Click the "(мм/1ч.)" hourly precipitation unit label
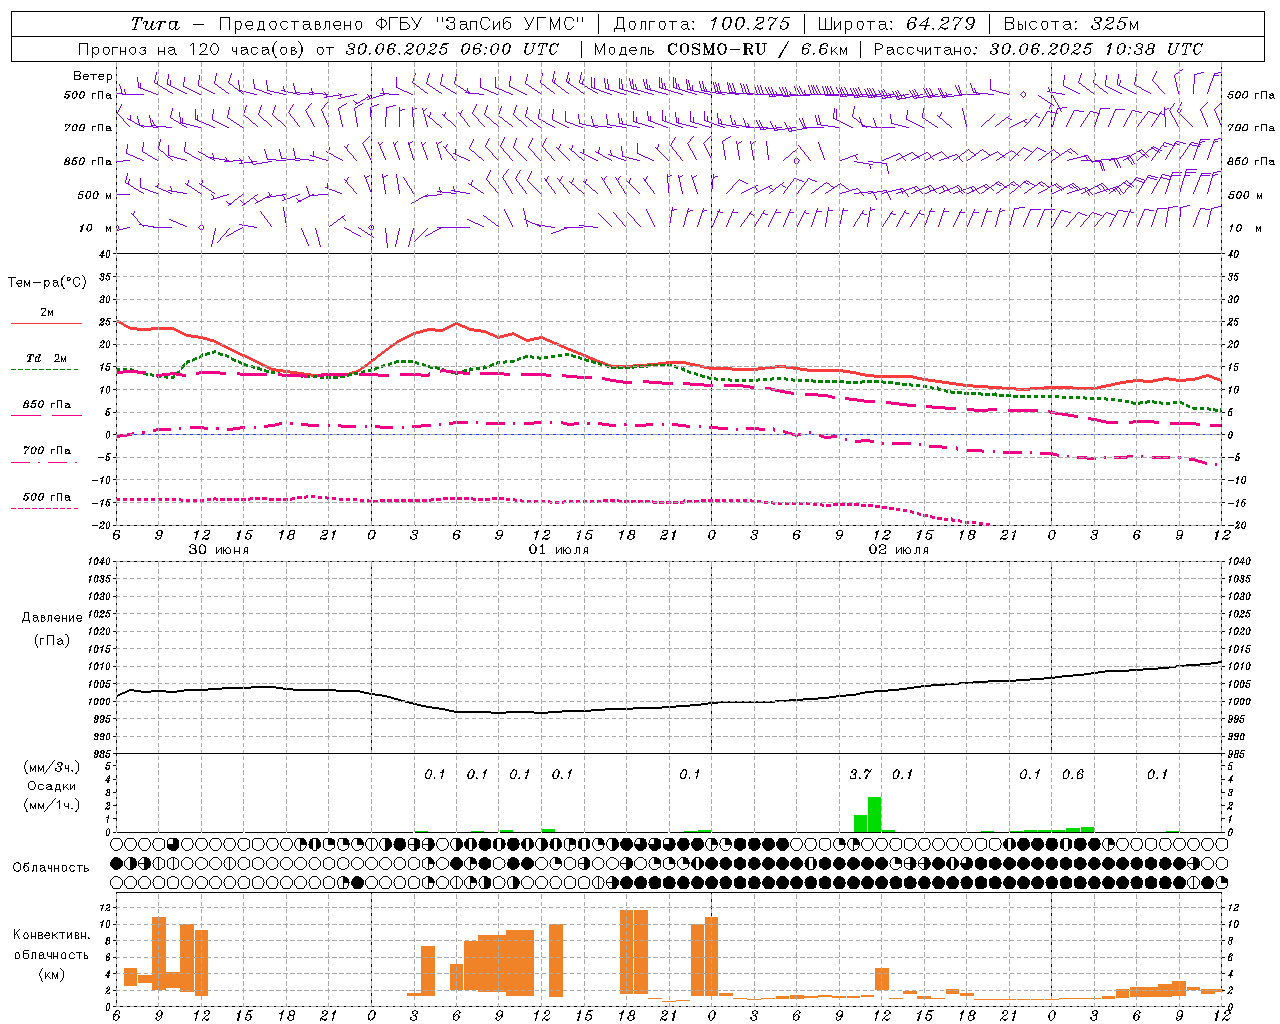The height and width of the screenshot is (1024, 1280). coord(51,805)
